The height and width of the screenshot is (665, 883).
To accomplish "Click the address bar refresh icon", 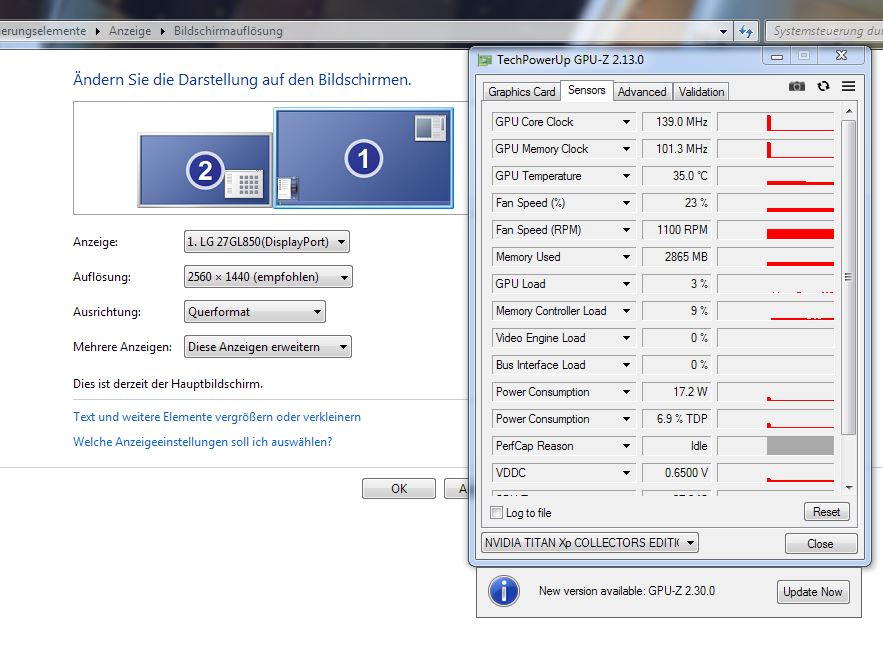I will [x=746, y=32].
